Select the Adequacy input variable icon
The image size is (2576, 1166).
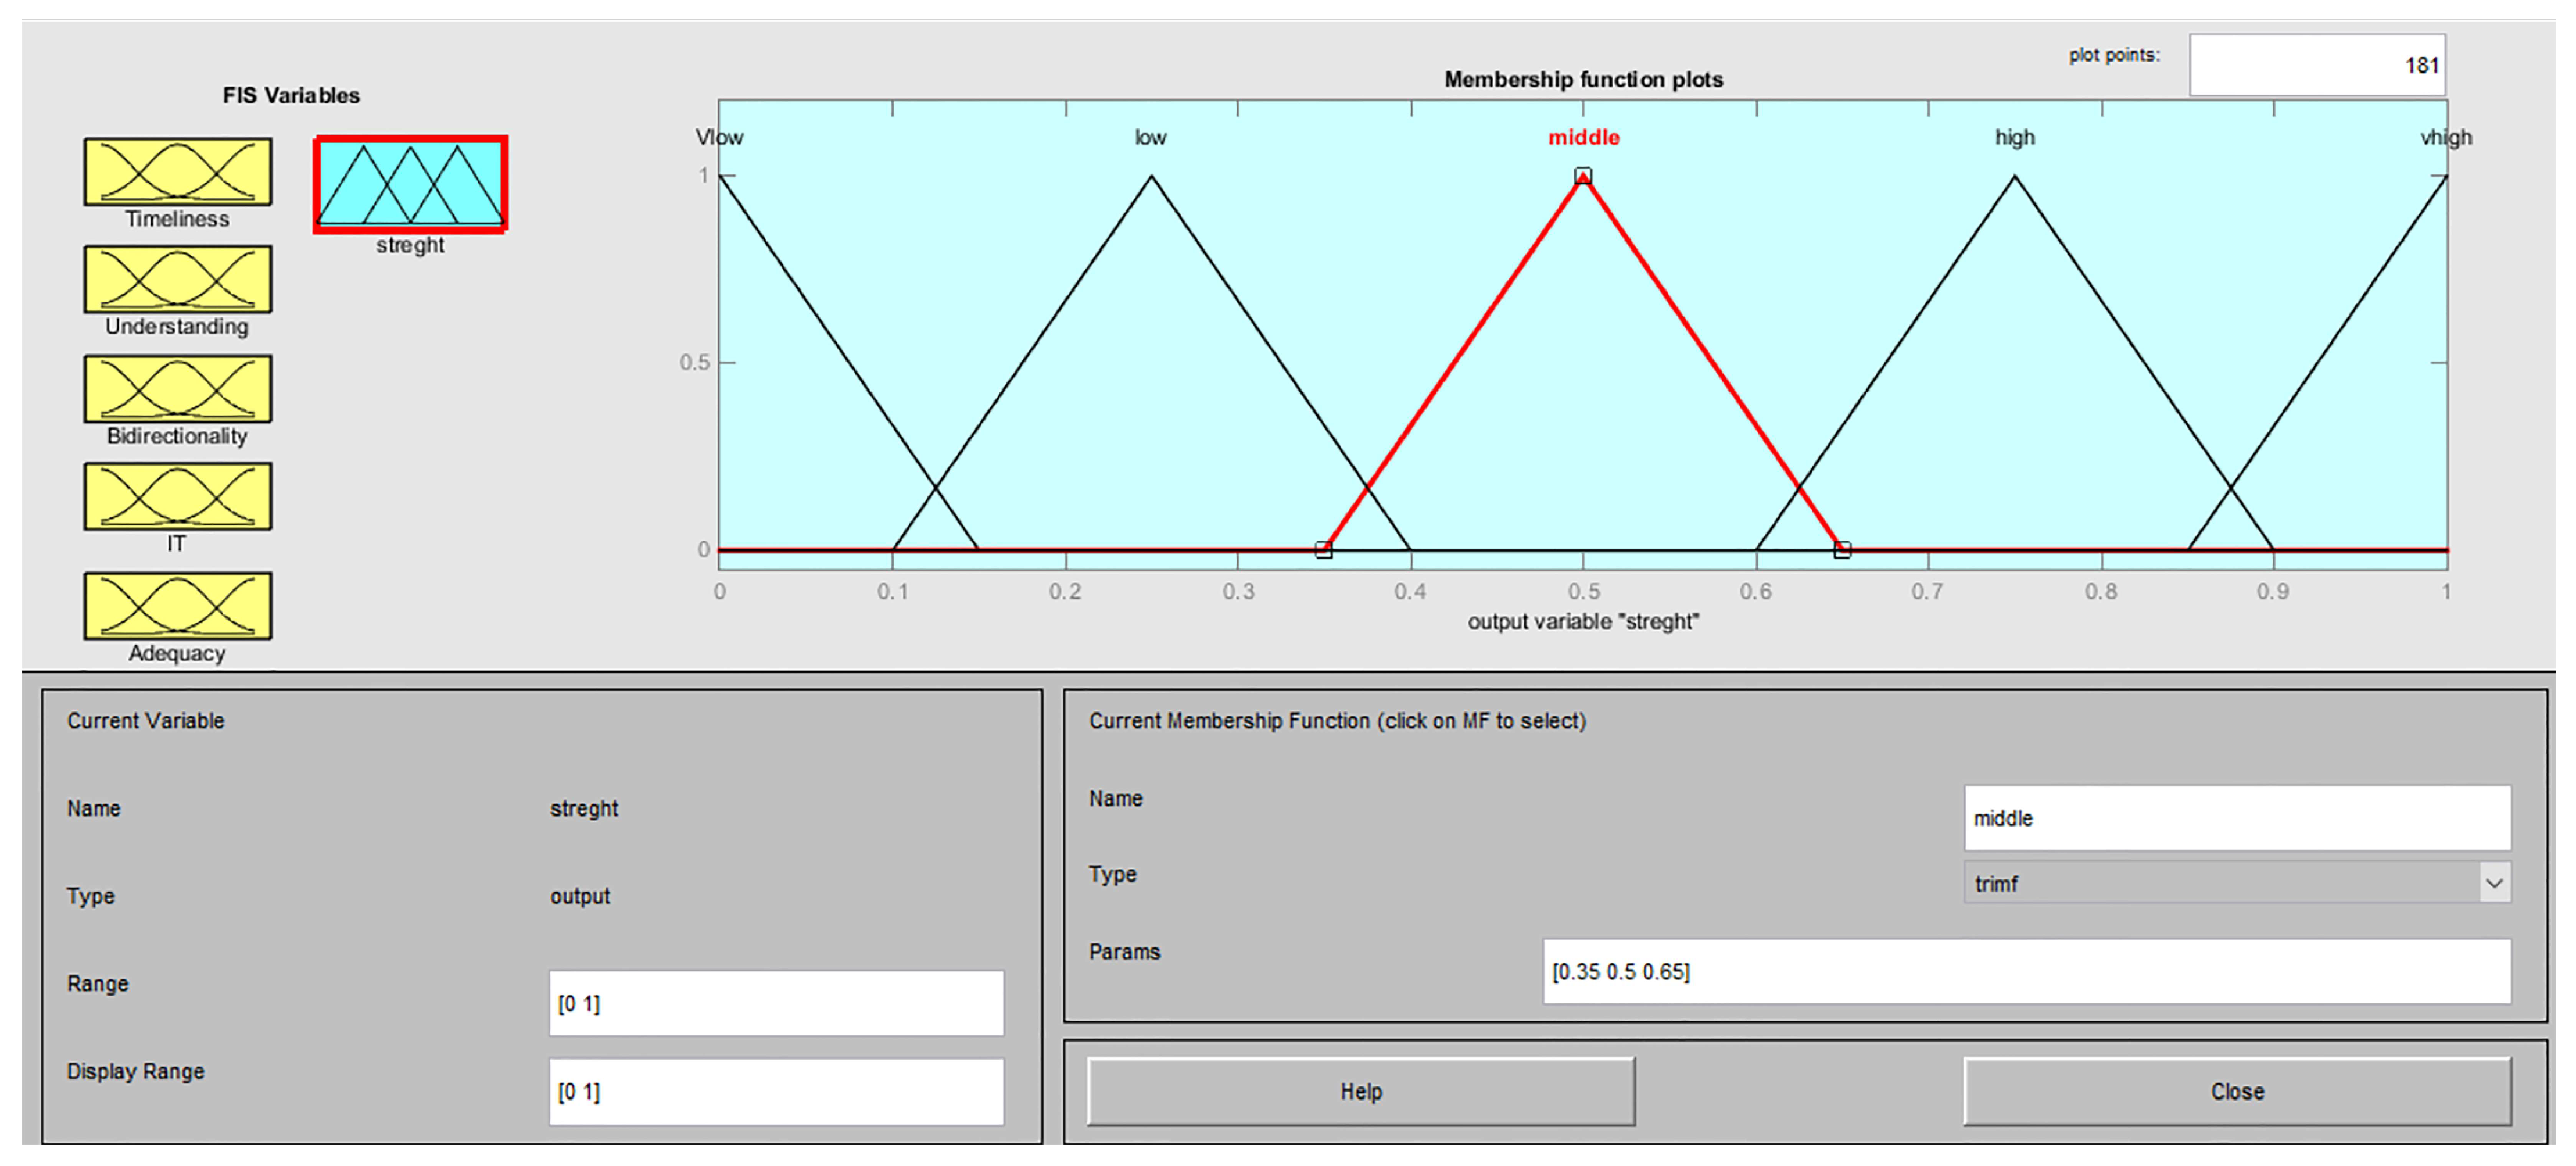pos(177,606)
